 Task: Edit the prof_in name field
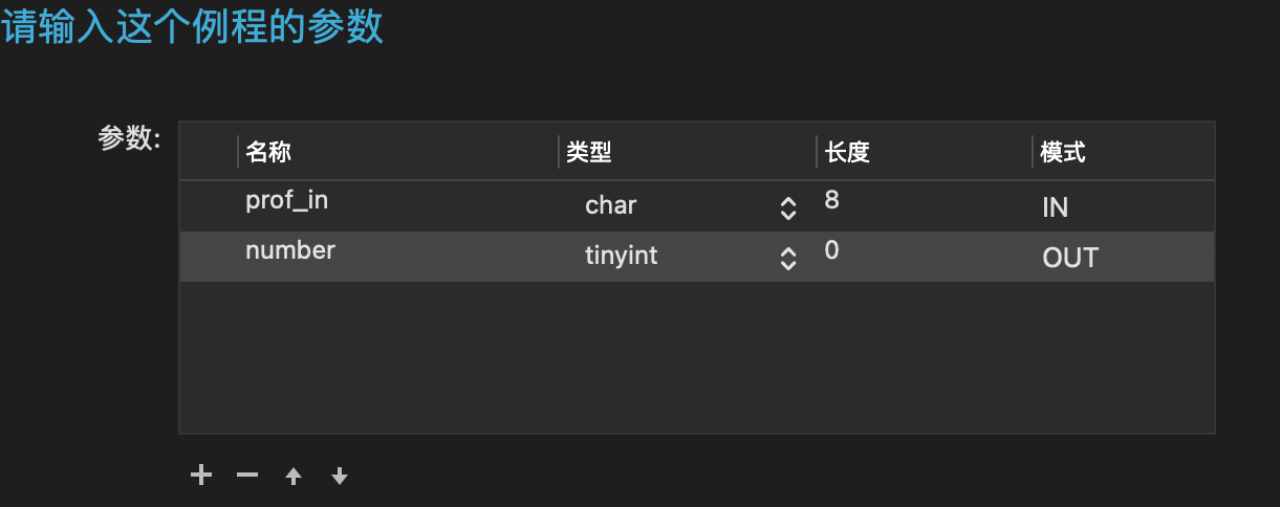[286, 201]
